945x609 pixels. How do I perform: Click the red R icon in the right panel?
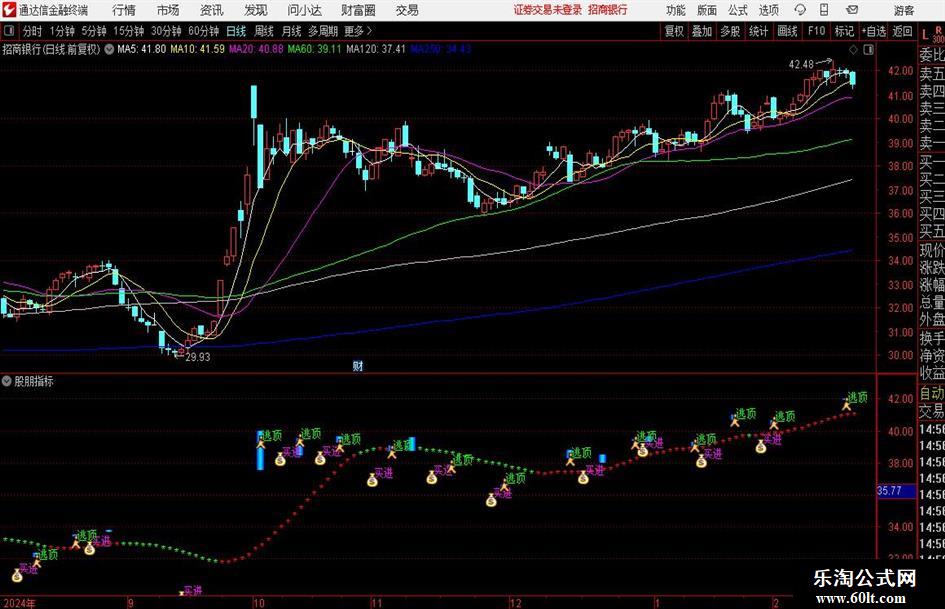tap(938, 30)
